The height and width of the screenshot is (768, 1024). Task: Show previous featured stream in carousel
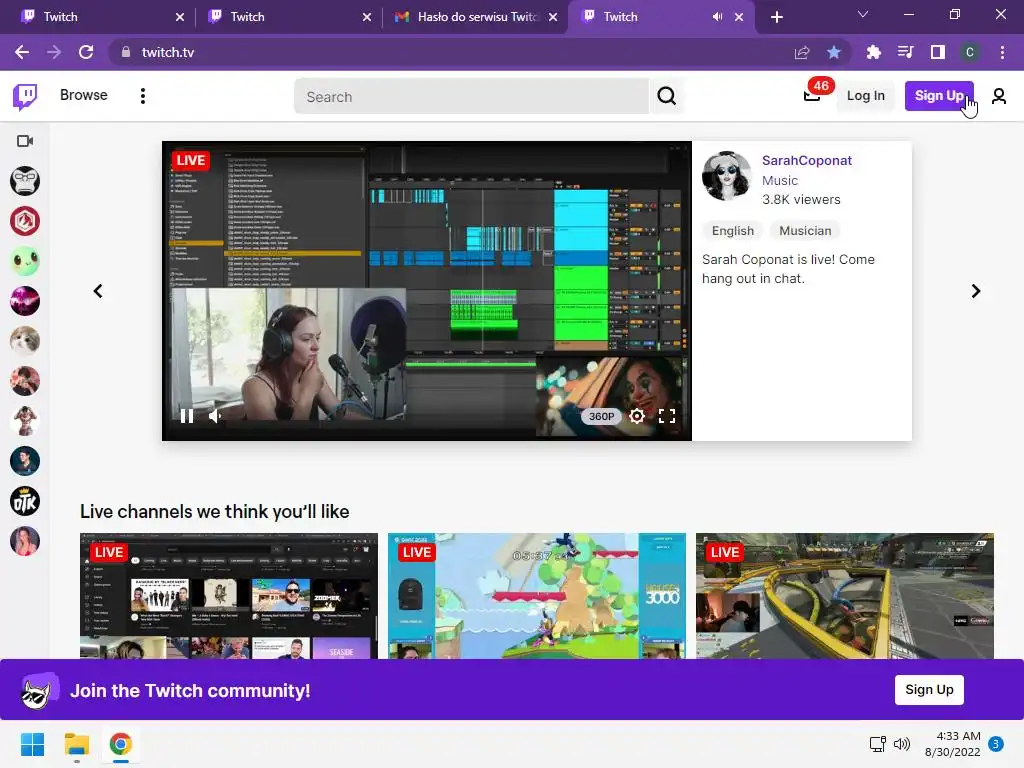coord(98,291)
